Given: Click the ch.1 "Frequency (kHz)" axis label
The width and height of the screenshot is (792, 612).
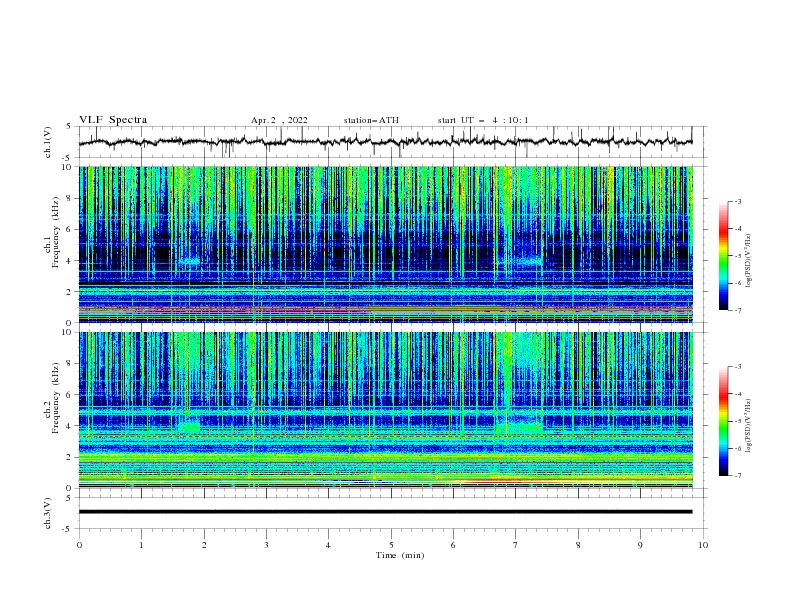Looking at the screenshot, I should [55, 232].
